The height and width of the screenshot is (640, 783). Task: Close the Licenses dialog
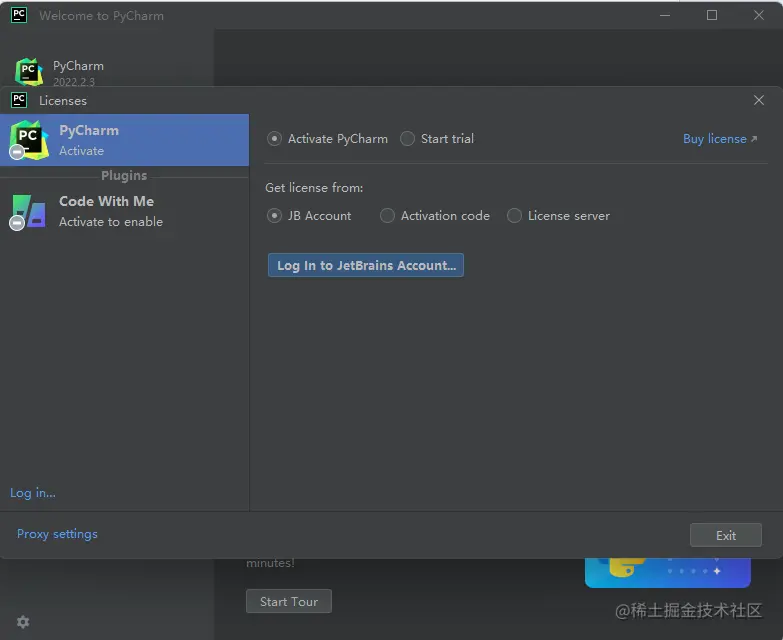[x=759, y=100]
